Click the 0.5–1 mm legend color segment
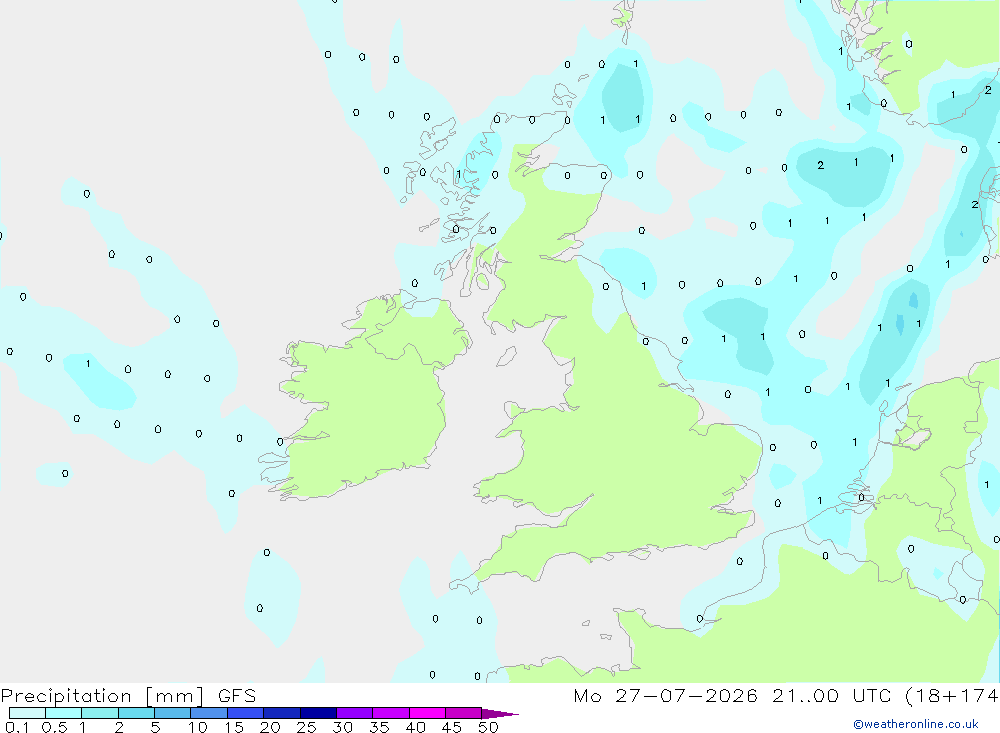Viewport: 1000px width, 733px height. click(x=64, y=713)
